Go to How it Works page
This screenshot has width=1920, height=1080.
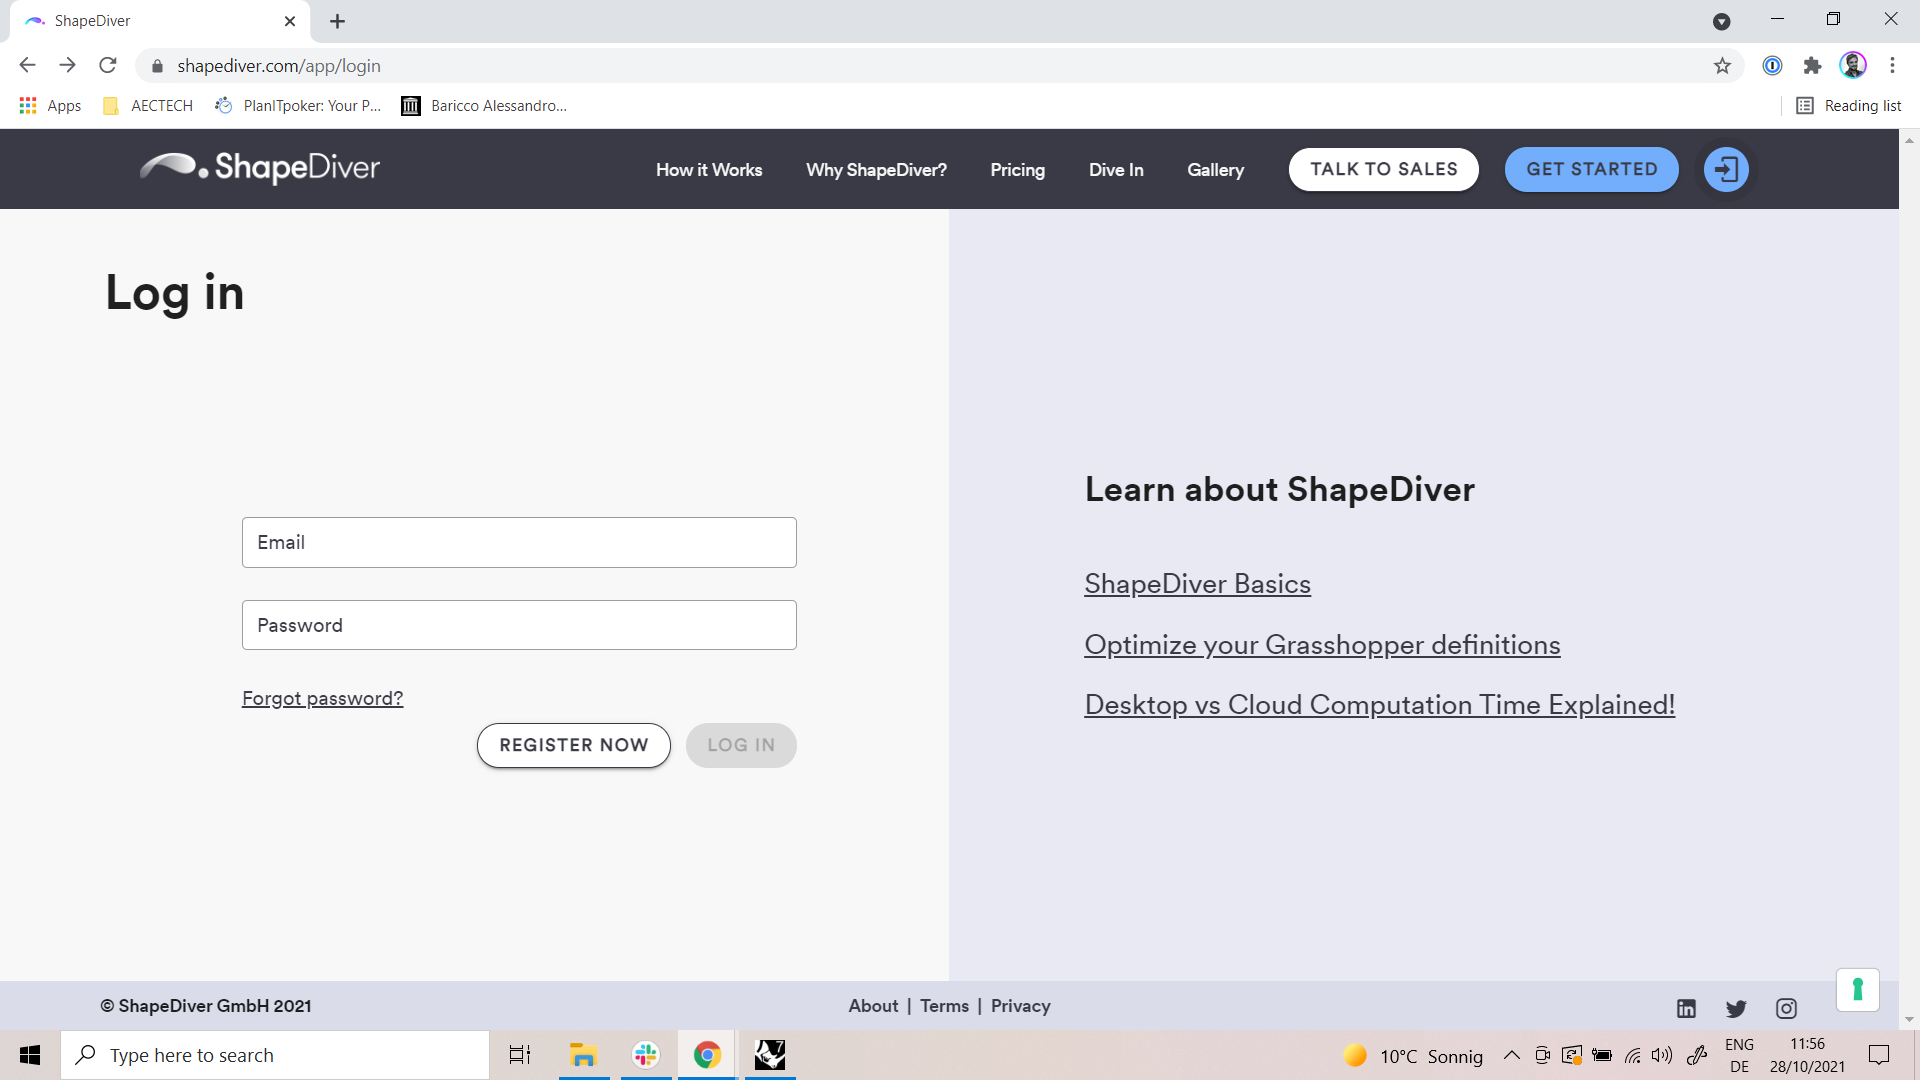click(708, 170)
